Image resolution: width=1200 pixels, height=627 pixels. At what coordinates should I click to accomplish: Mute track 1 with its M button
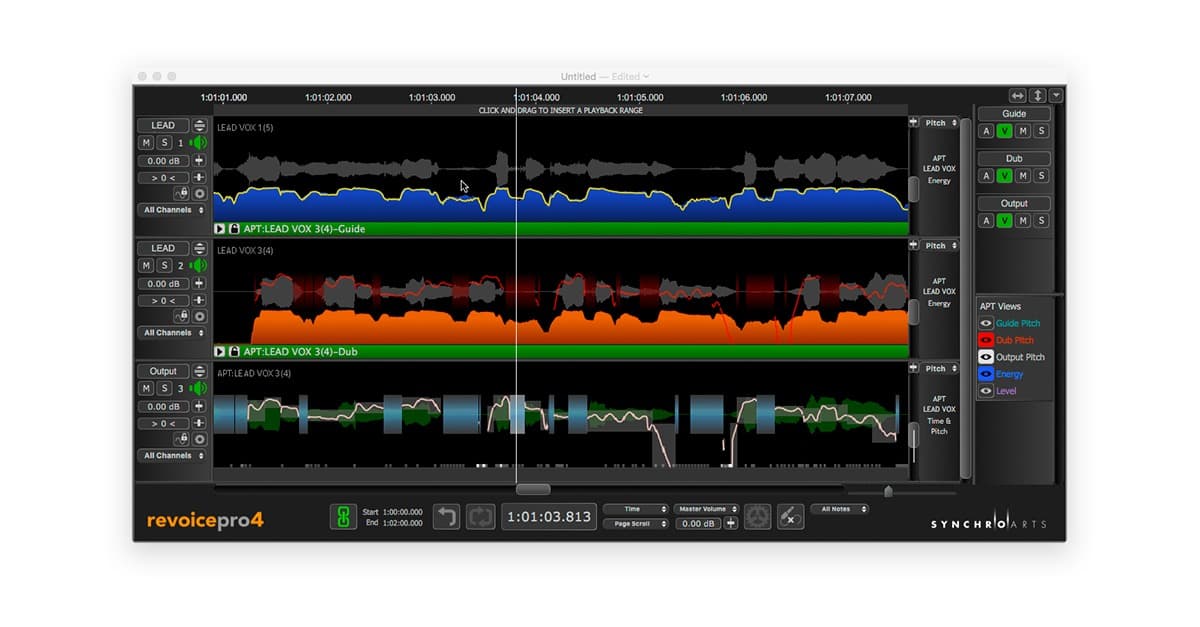(146, 143)
